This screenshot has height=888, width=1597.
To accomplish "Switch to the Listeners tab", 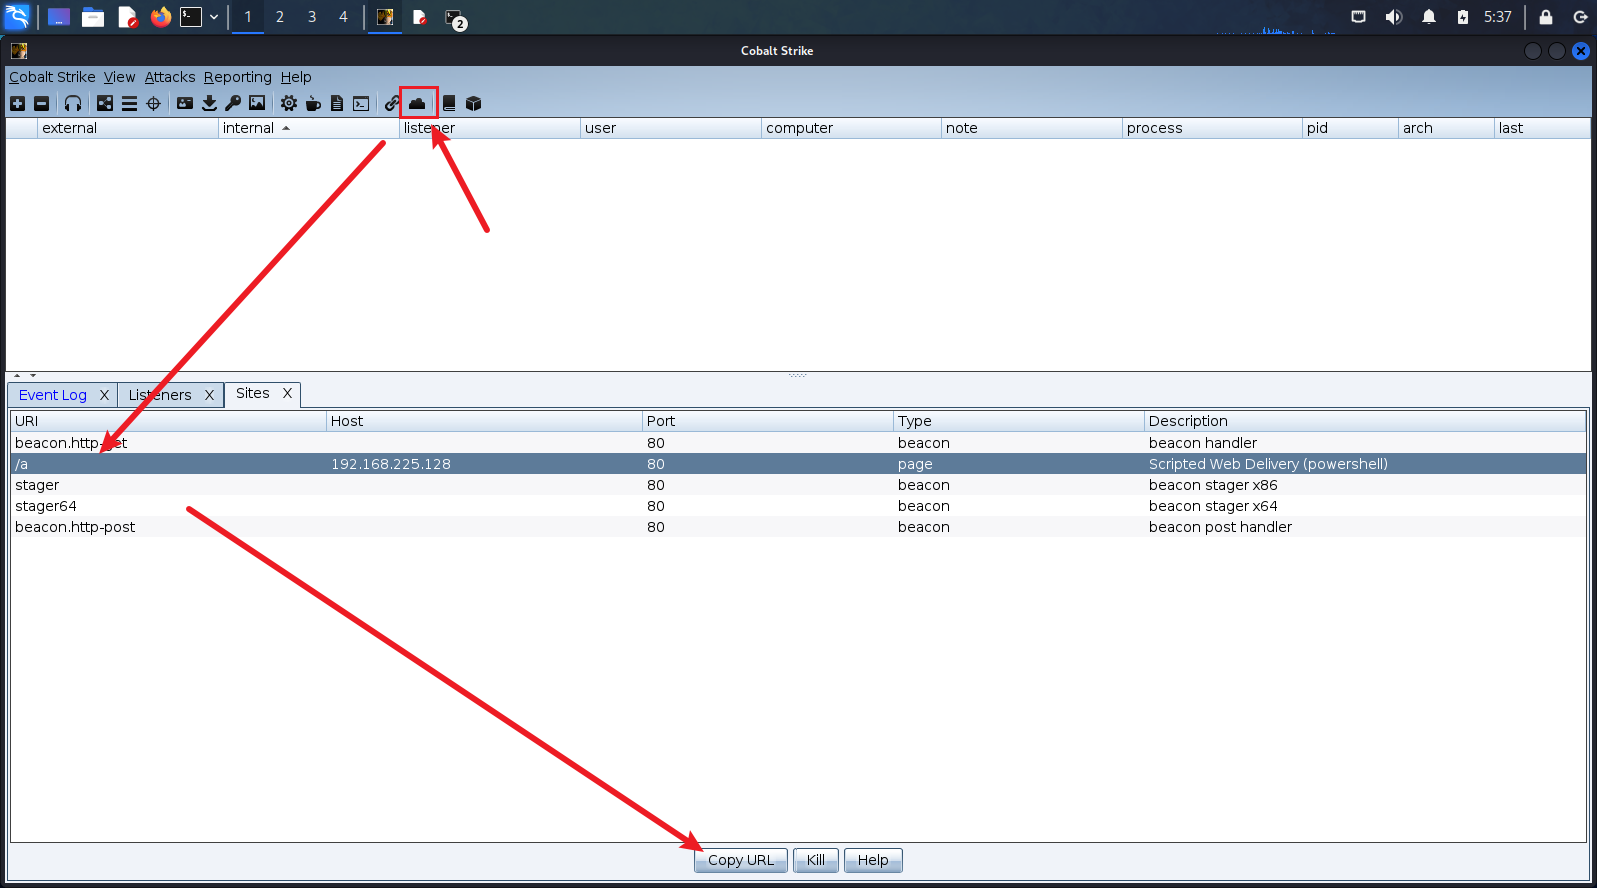I will (160, 395).
